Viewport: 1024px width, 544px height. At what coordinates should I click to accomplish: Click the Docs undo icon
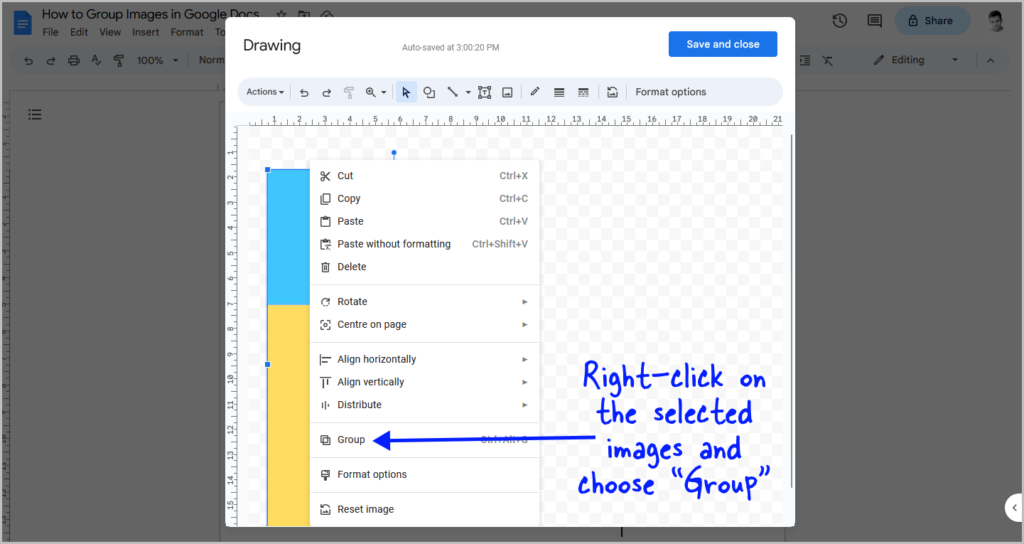pos(28,60)
